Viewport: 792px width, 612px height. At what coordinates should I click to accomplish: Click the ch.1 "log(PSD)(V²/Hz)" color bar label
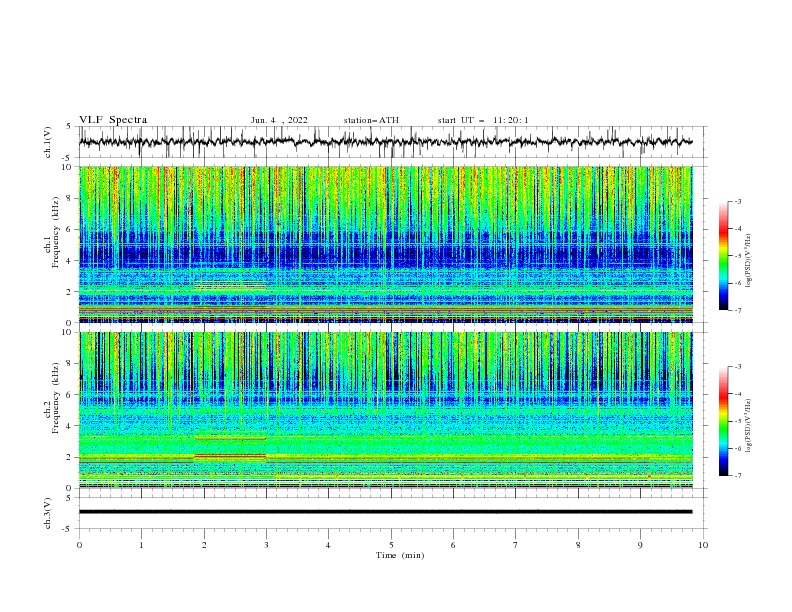tap(749, 261)
